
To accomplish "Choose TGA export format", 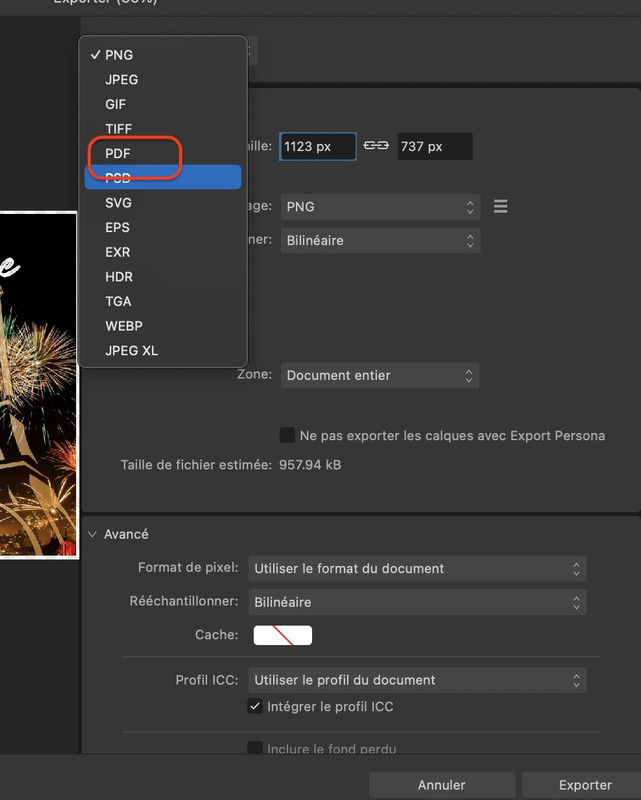I will pyautogui.click(x=163, y=302).
